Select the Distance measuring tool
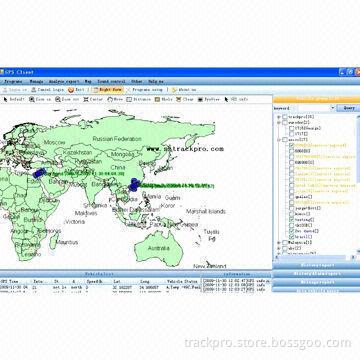 click(x=129, y=99)
